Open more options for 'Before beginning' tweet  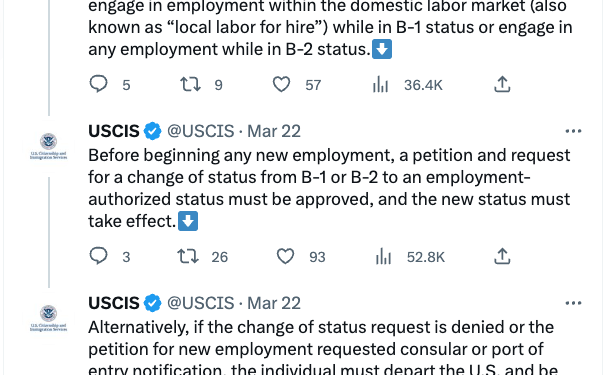[x=573, y=131]
